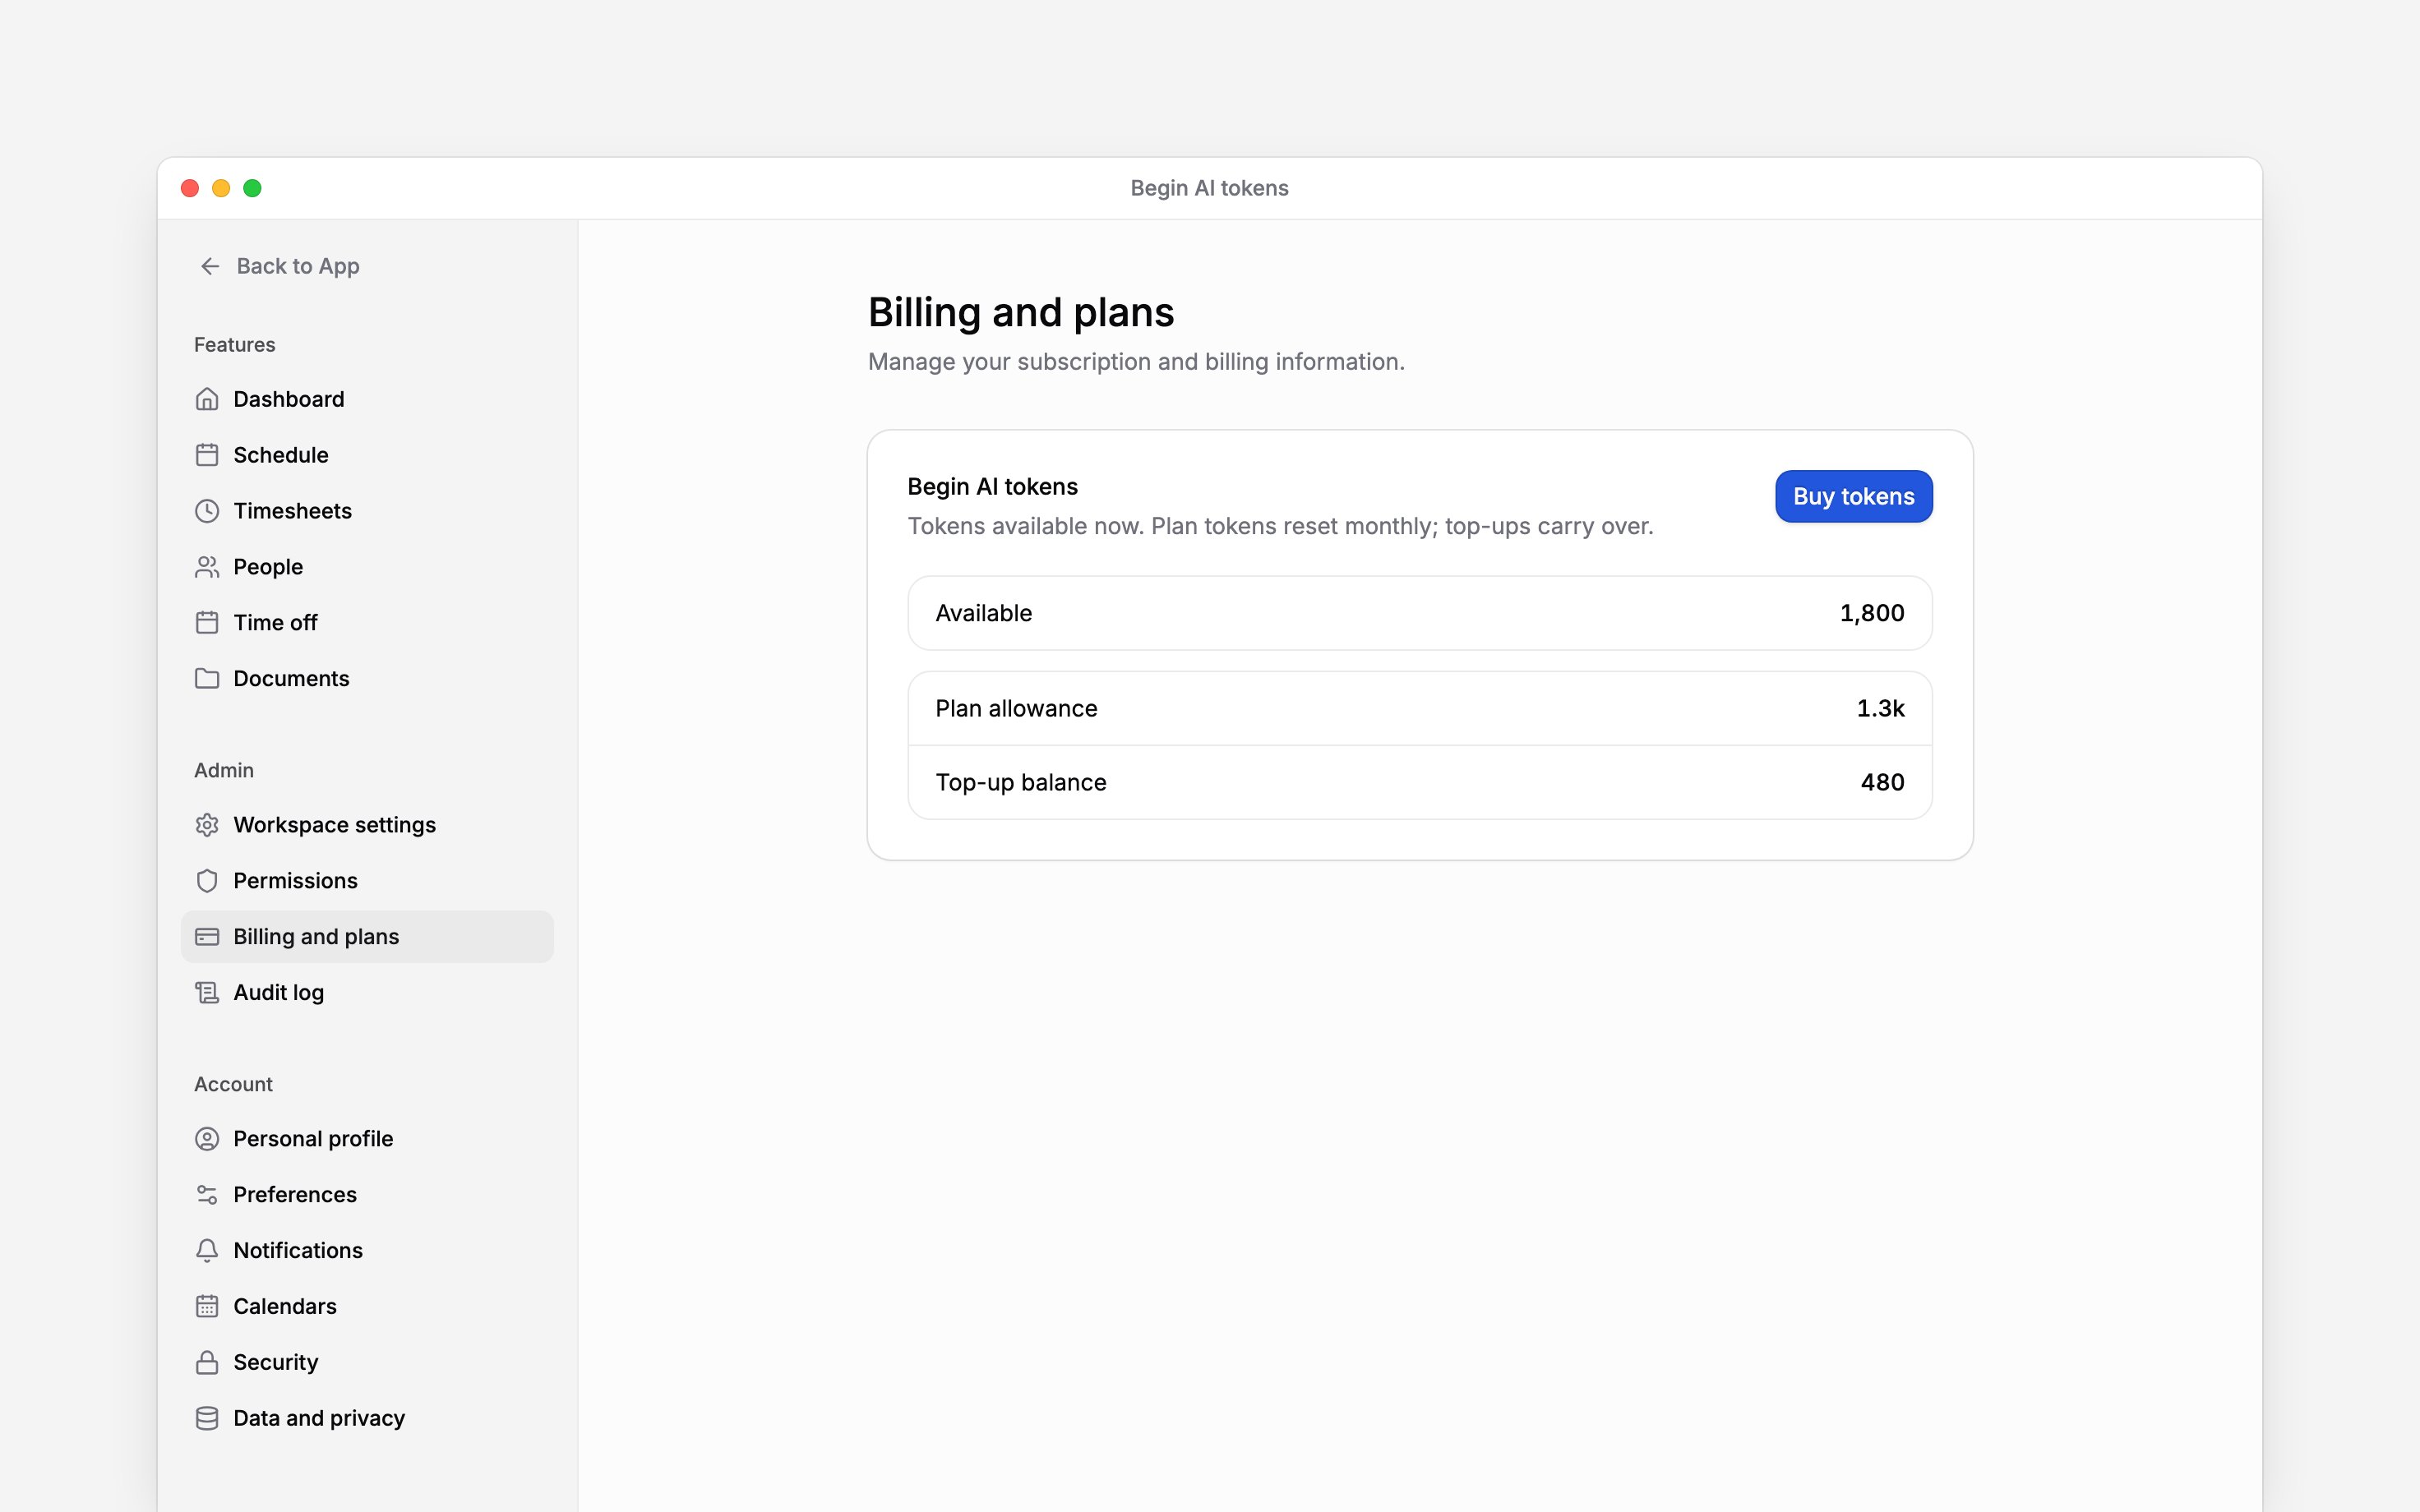2420x1512 pixels.
Task: Select the Documents sidebar label
Action: coord(291,679)
